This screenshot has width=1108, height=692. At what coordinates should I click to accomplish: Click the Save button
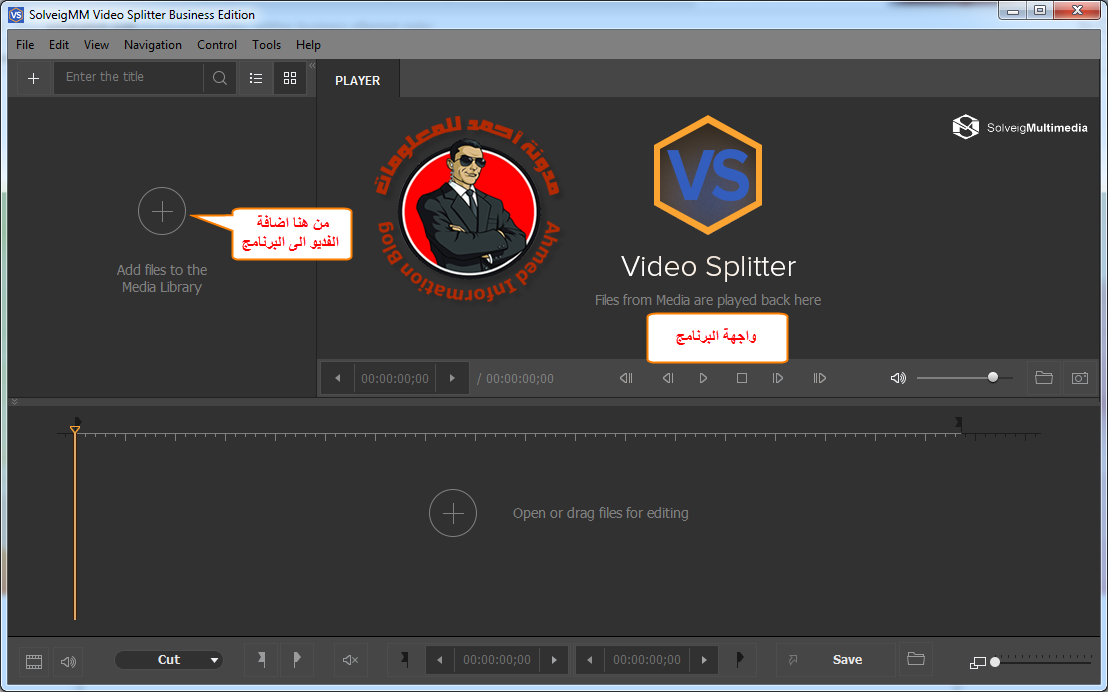[x=847, y=659]
